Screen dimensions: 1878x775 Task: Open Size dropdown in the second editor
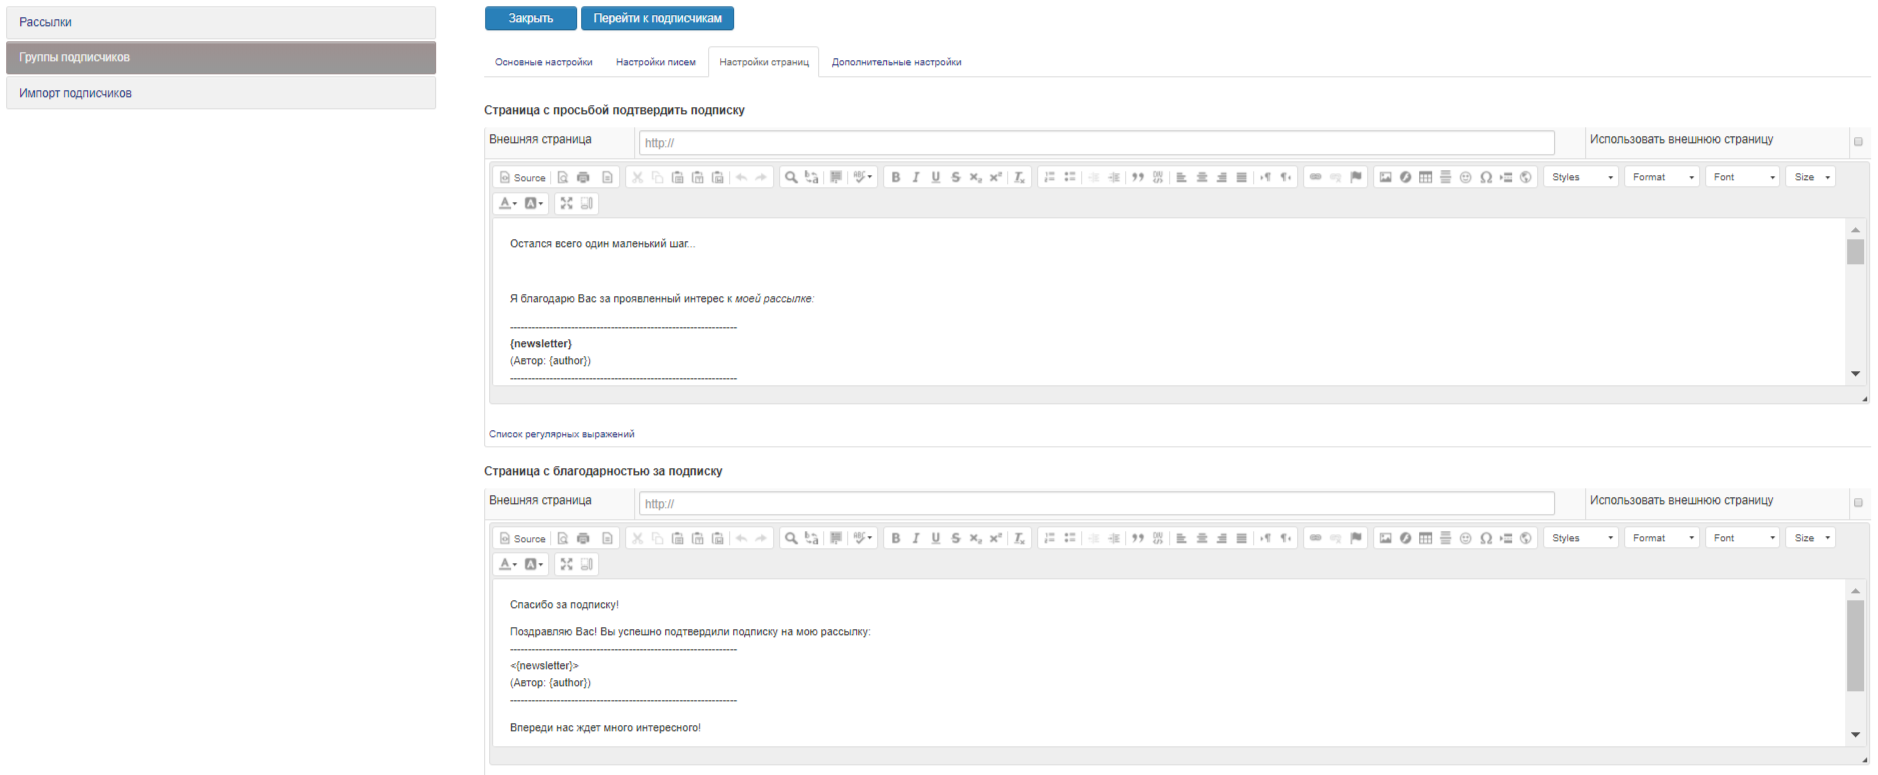1811,538
